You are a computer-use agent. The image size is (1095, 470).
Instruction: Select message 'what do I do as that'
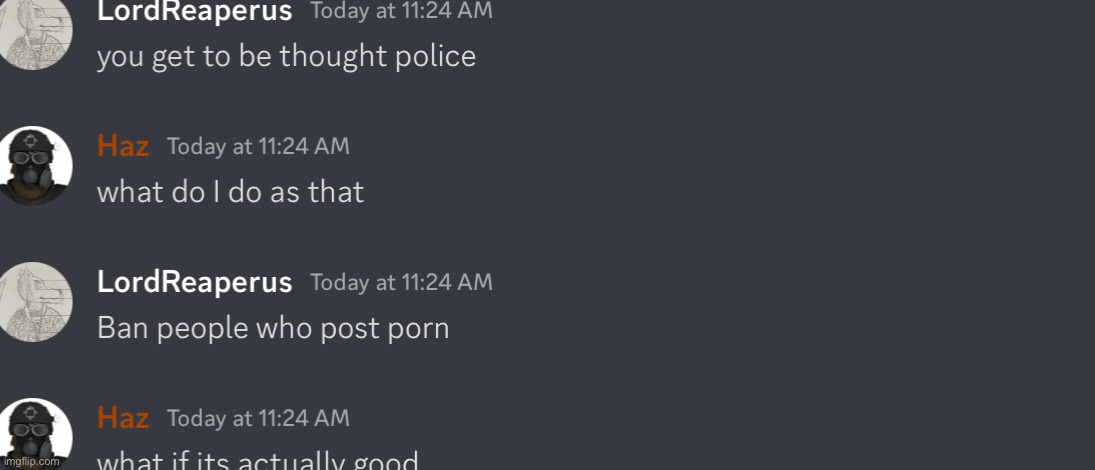point(230,192)
